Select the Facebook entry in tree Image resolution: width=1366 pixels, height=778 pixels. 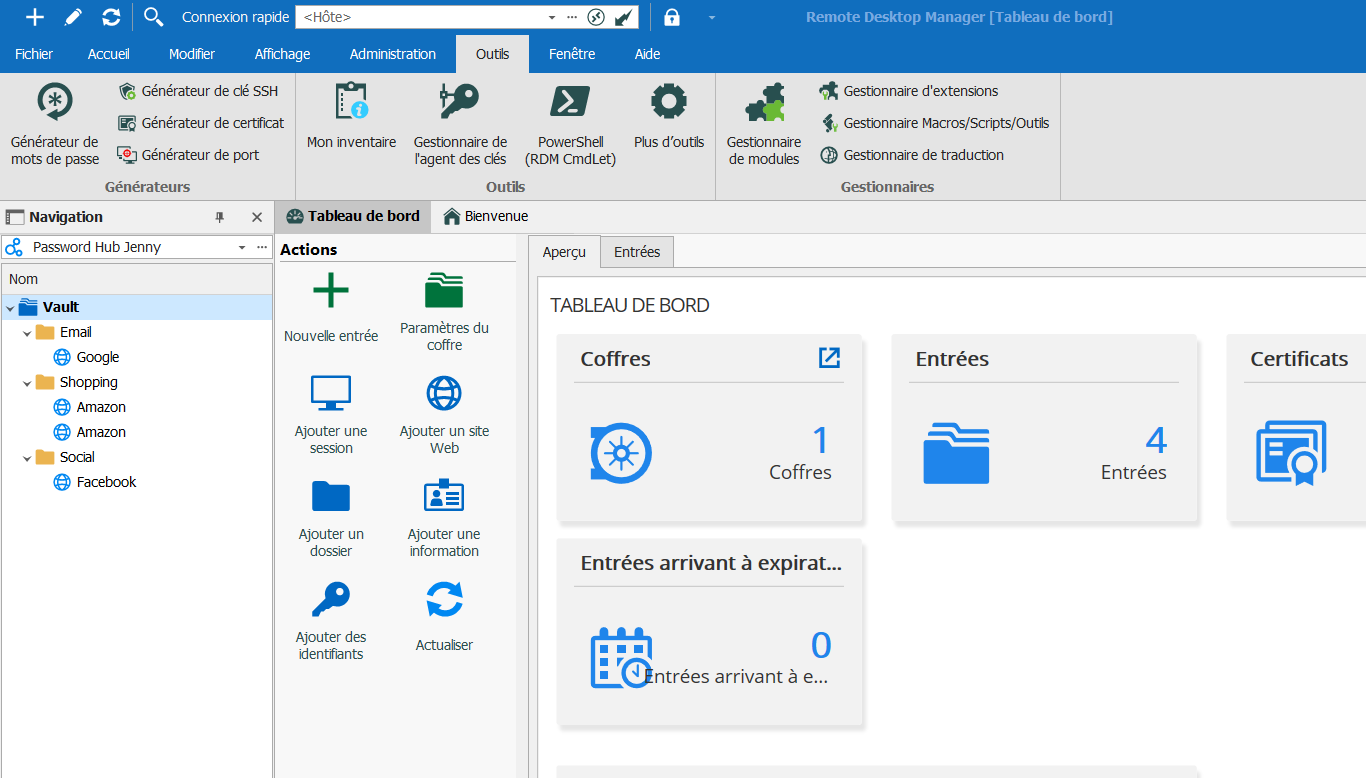[x=106, y=482]
